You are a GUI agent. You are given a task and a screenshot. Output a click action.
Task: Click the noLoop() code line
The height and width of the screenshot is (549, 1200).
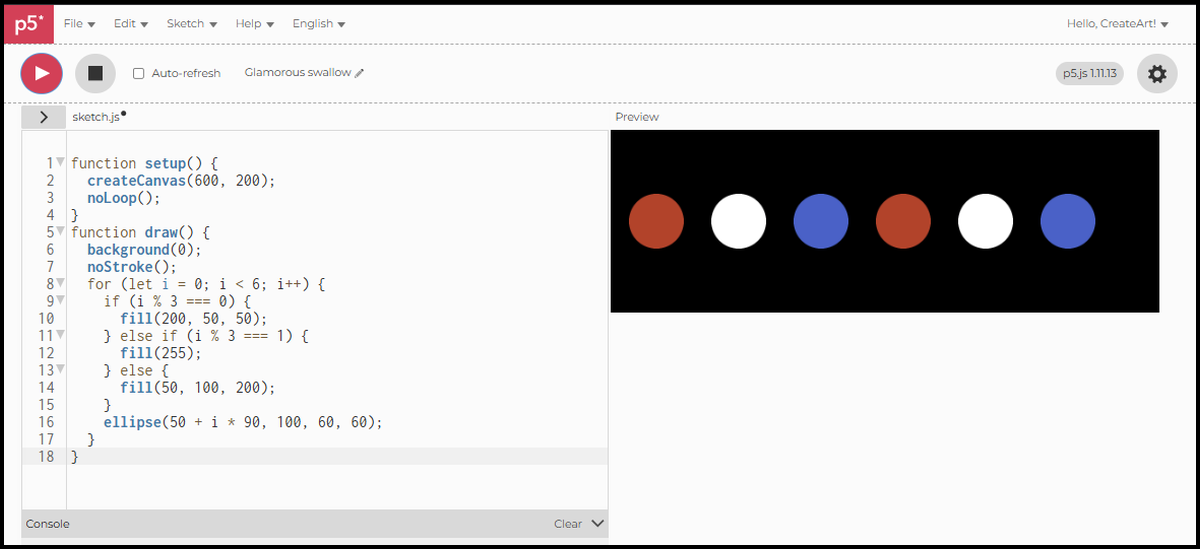(124, 197)
